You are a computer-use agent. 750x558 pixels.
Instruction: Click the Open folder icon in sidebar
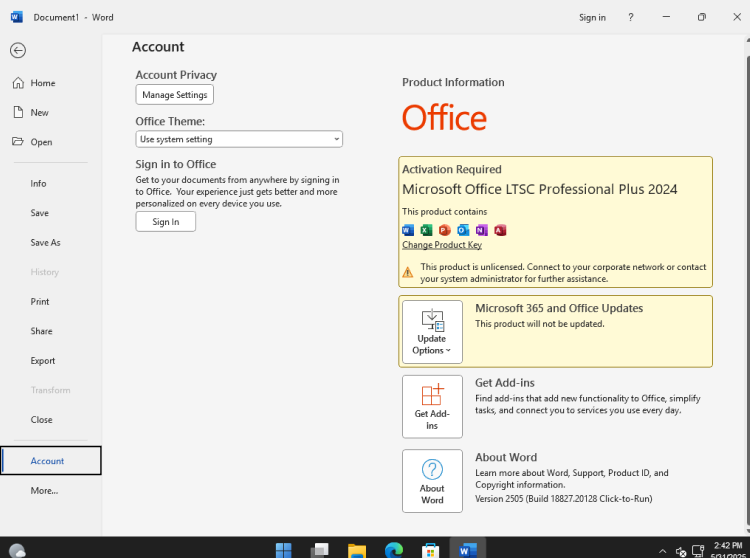click(x=18, y=142)
